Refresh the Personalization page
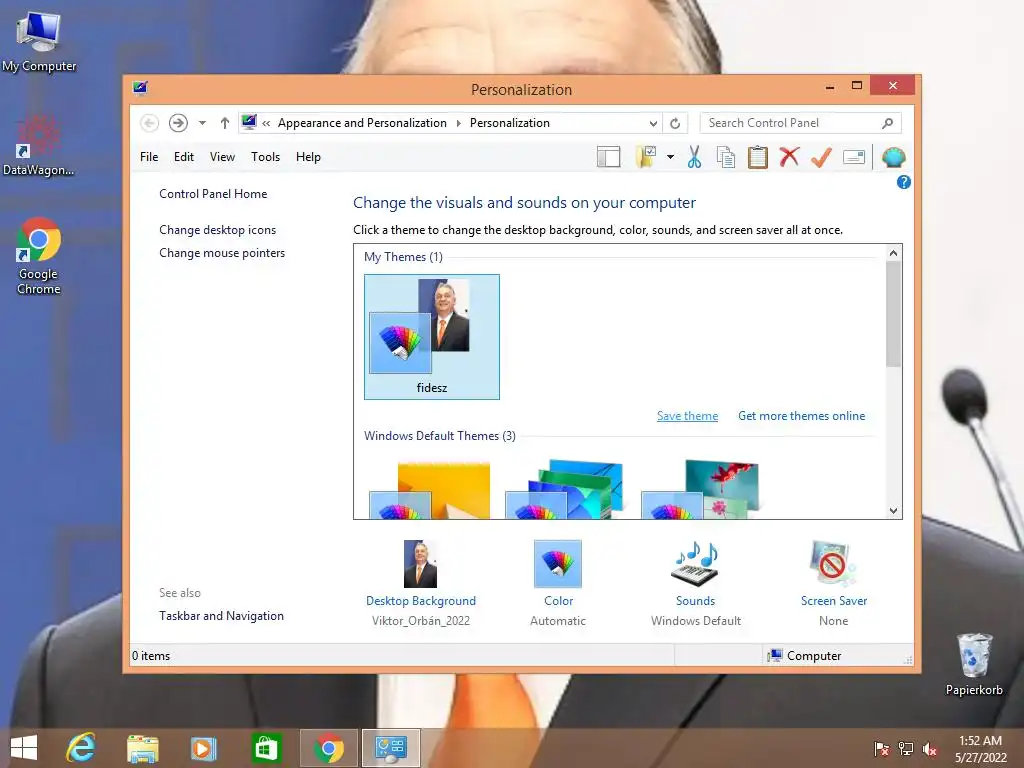 [675, 123]
